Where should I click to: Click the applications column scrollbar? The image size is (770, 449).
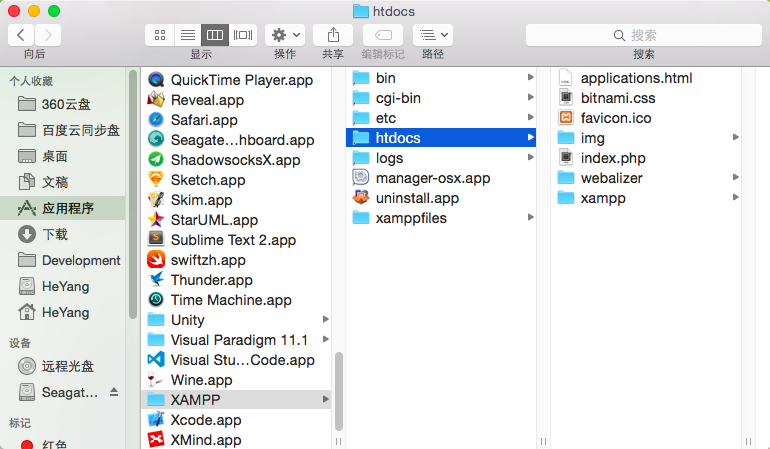point(338,392)
